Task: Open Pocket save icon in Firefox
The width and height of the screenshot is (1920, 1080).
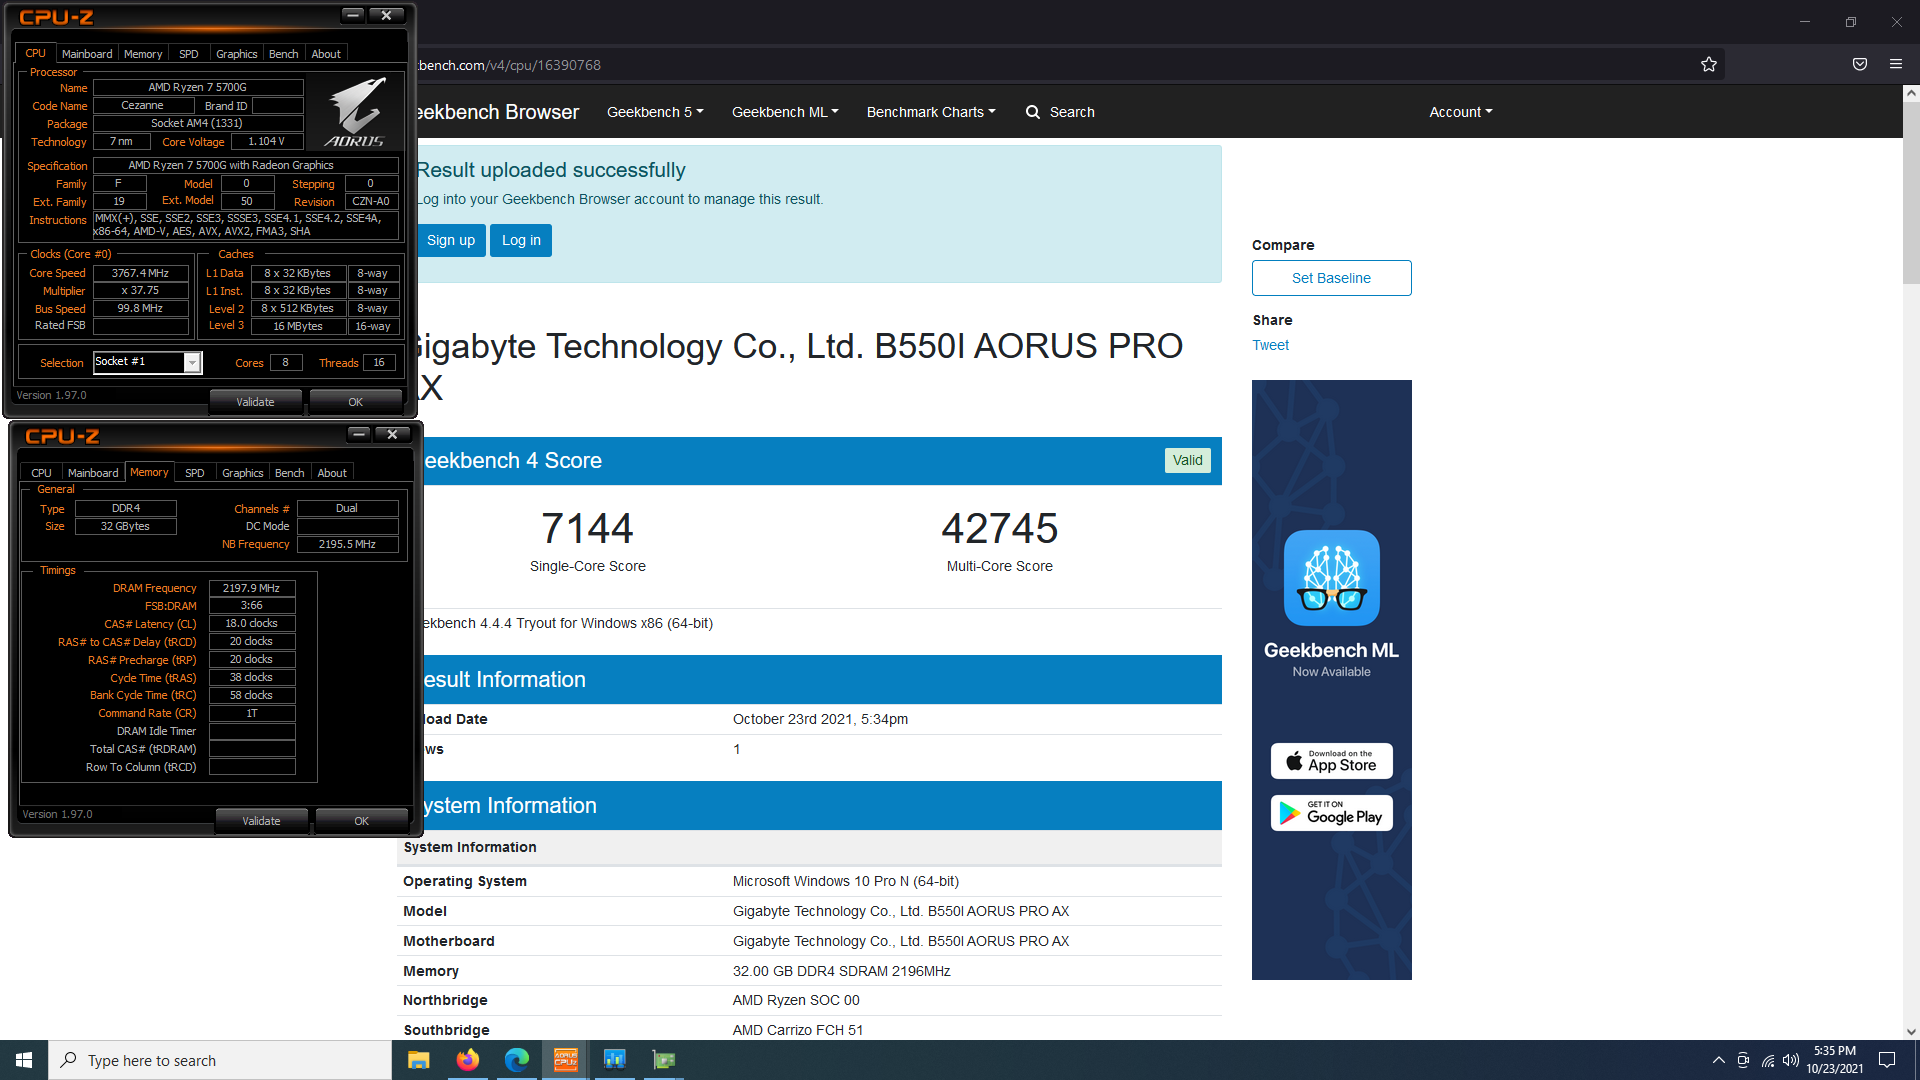Action: (1860, 65)
